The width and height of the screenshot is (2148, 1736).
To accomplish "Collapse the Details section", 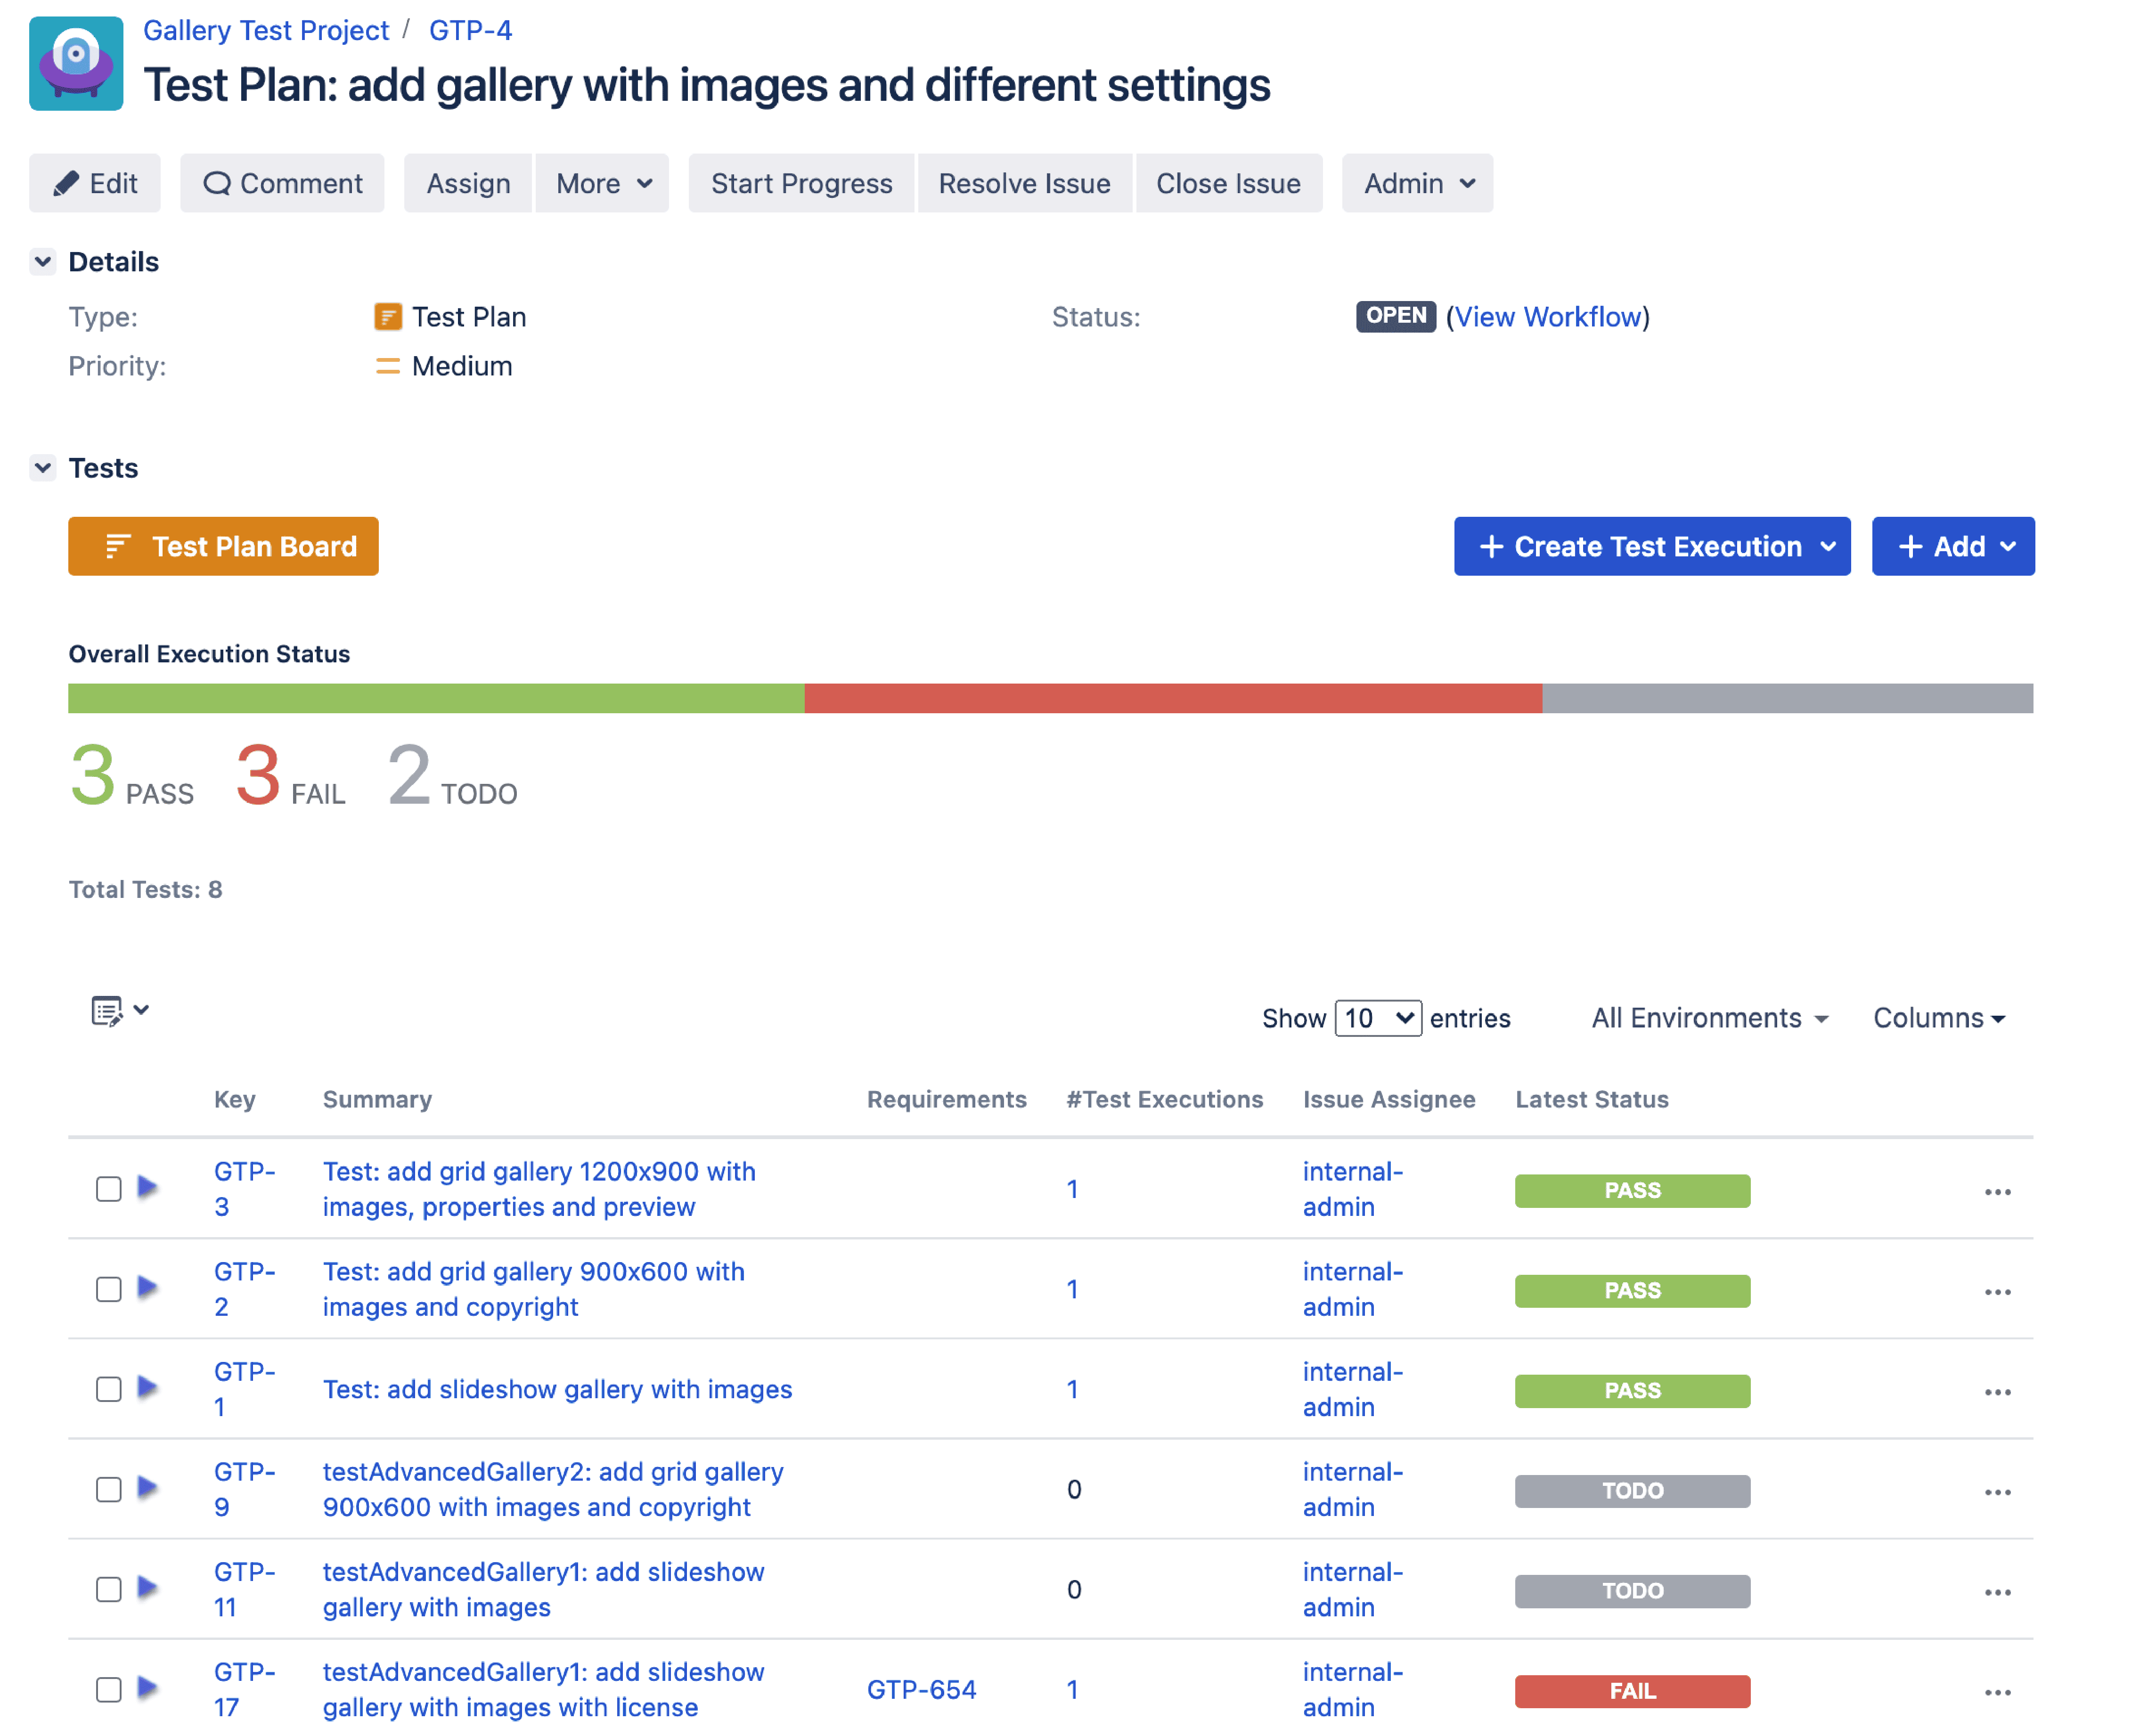I will point(43,262).
